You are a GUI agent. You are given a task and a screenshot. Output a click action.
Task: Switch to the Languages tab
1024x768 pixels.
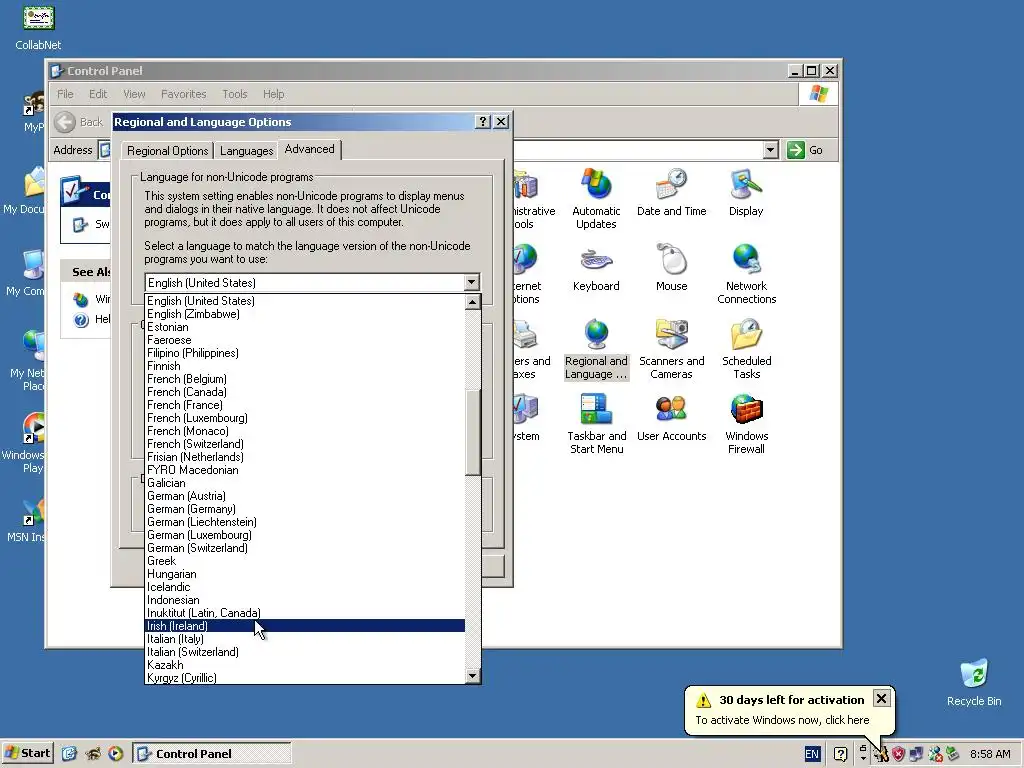246,151
